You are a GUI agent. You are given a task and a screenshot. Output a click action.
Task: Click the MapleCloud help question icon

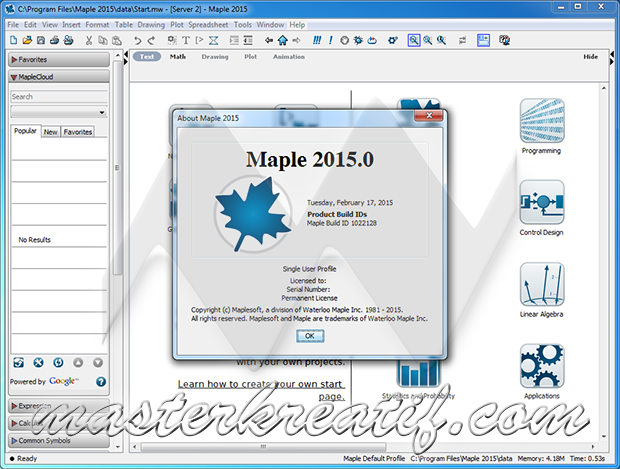[101, 382]
